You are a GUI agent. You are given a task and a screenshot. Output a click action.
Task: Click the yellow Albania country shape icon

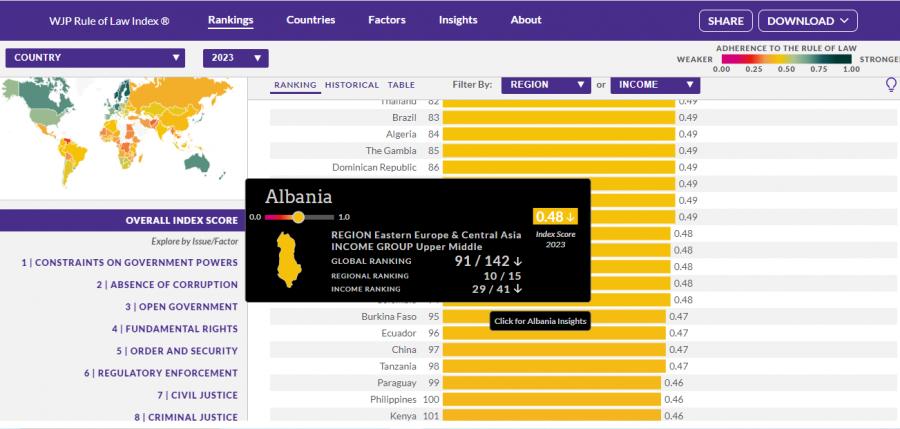coord(290,260)
